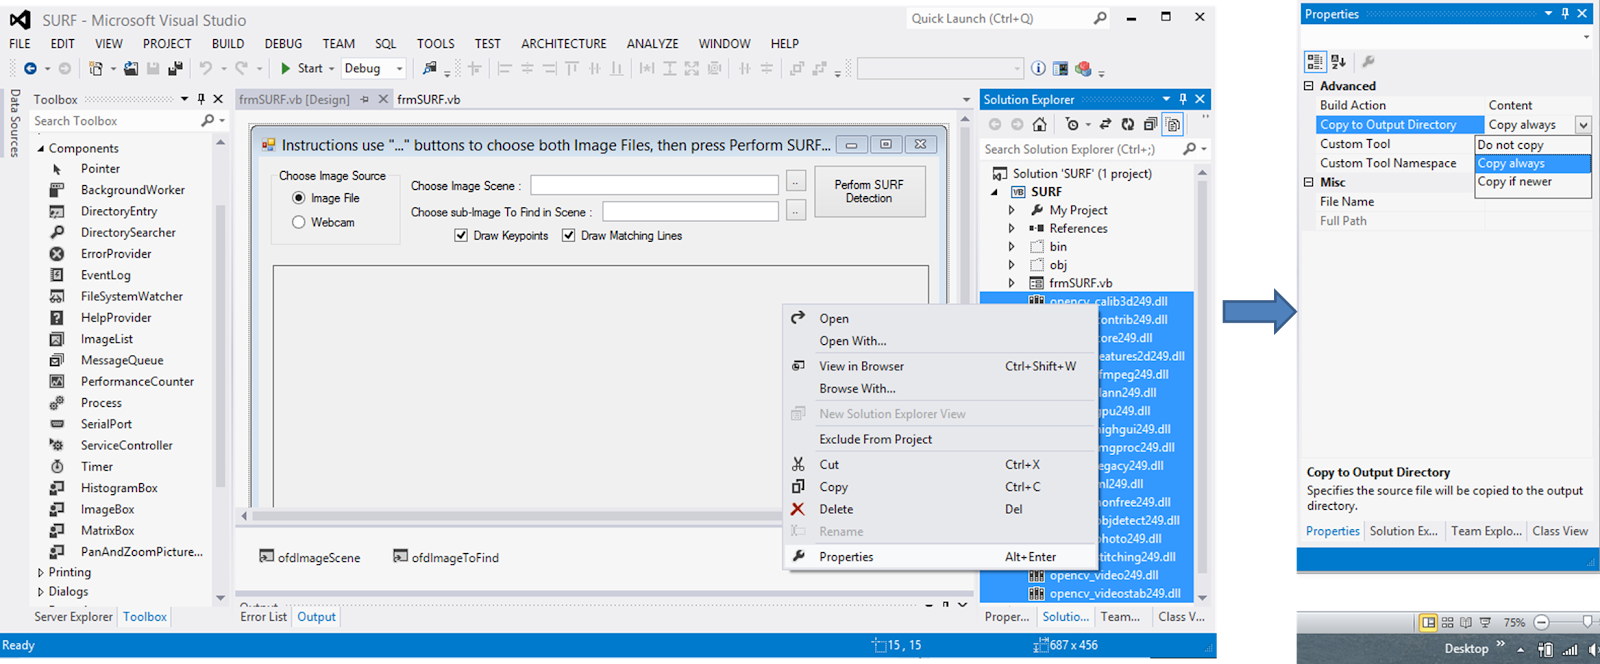This screenshot has width=1600, height=664.
Task: Select the Webcam radio button
Action: (x=298, y=222)
